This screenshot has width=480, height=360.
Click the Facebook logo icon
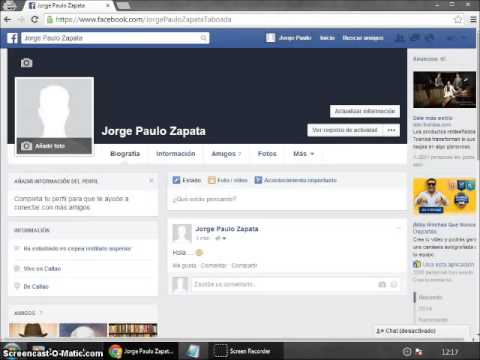coord(13,38)
